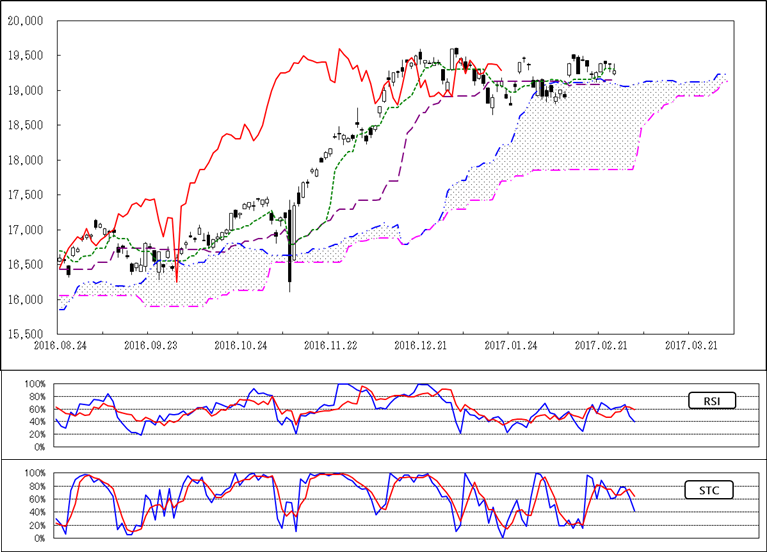The image size is (767, 552).
Task: Click the 100% label in the RSI panel
Action: click(x=33, y=384)
